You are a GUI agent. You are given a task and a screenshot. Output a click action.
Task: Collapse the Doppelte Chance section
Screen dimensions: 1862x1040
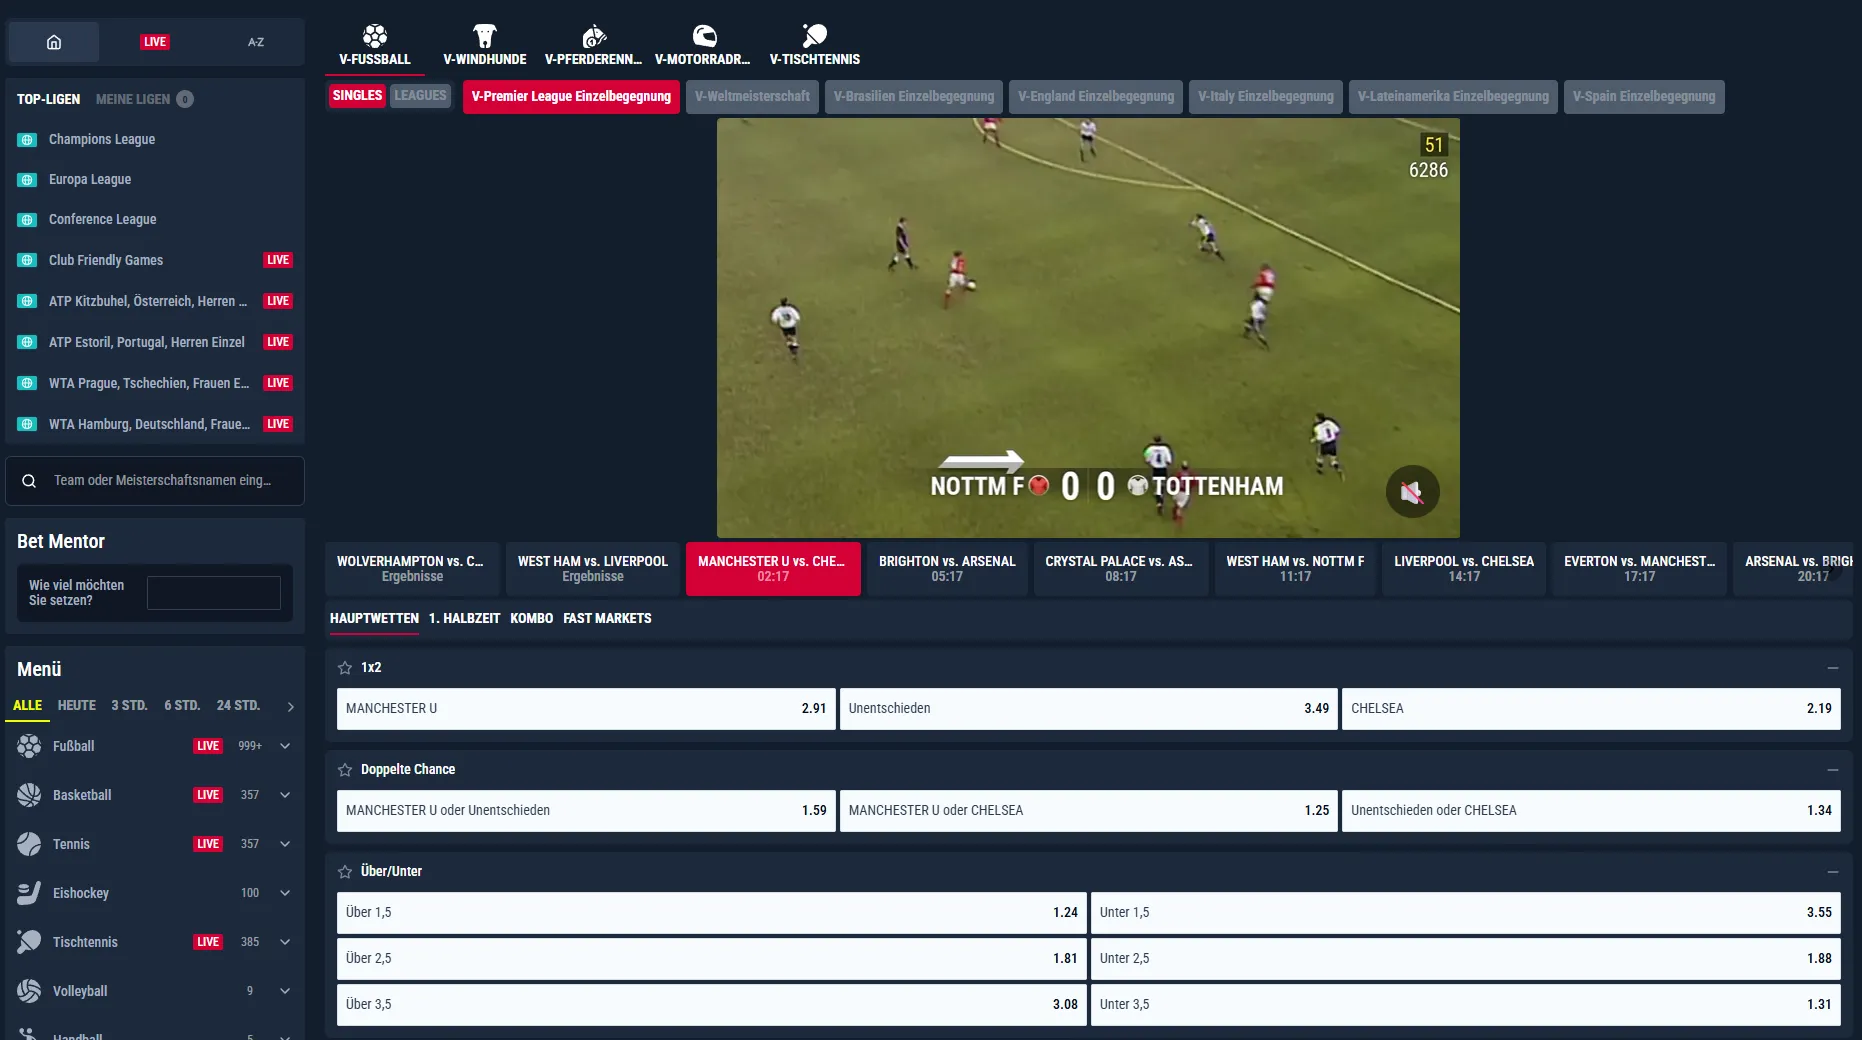click(x=1832, y=770)
